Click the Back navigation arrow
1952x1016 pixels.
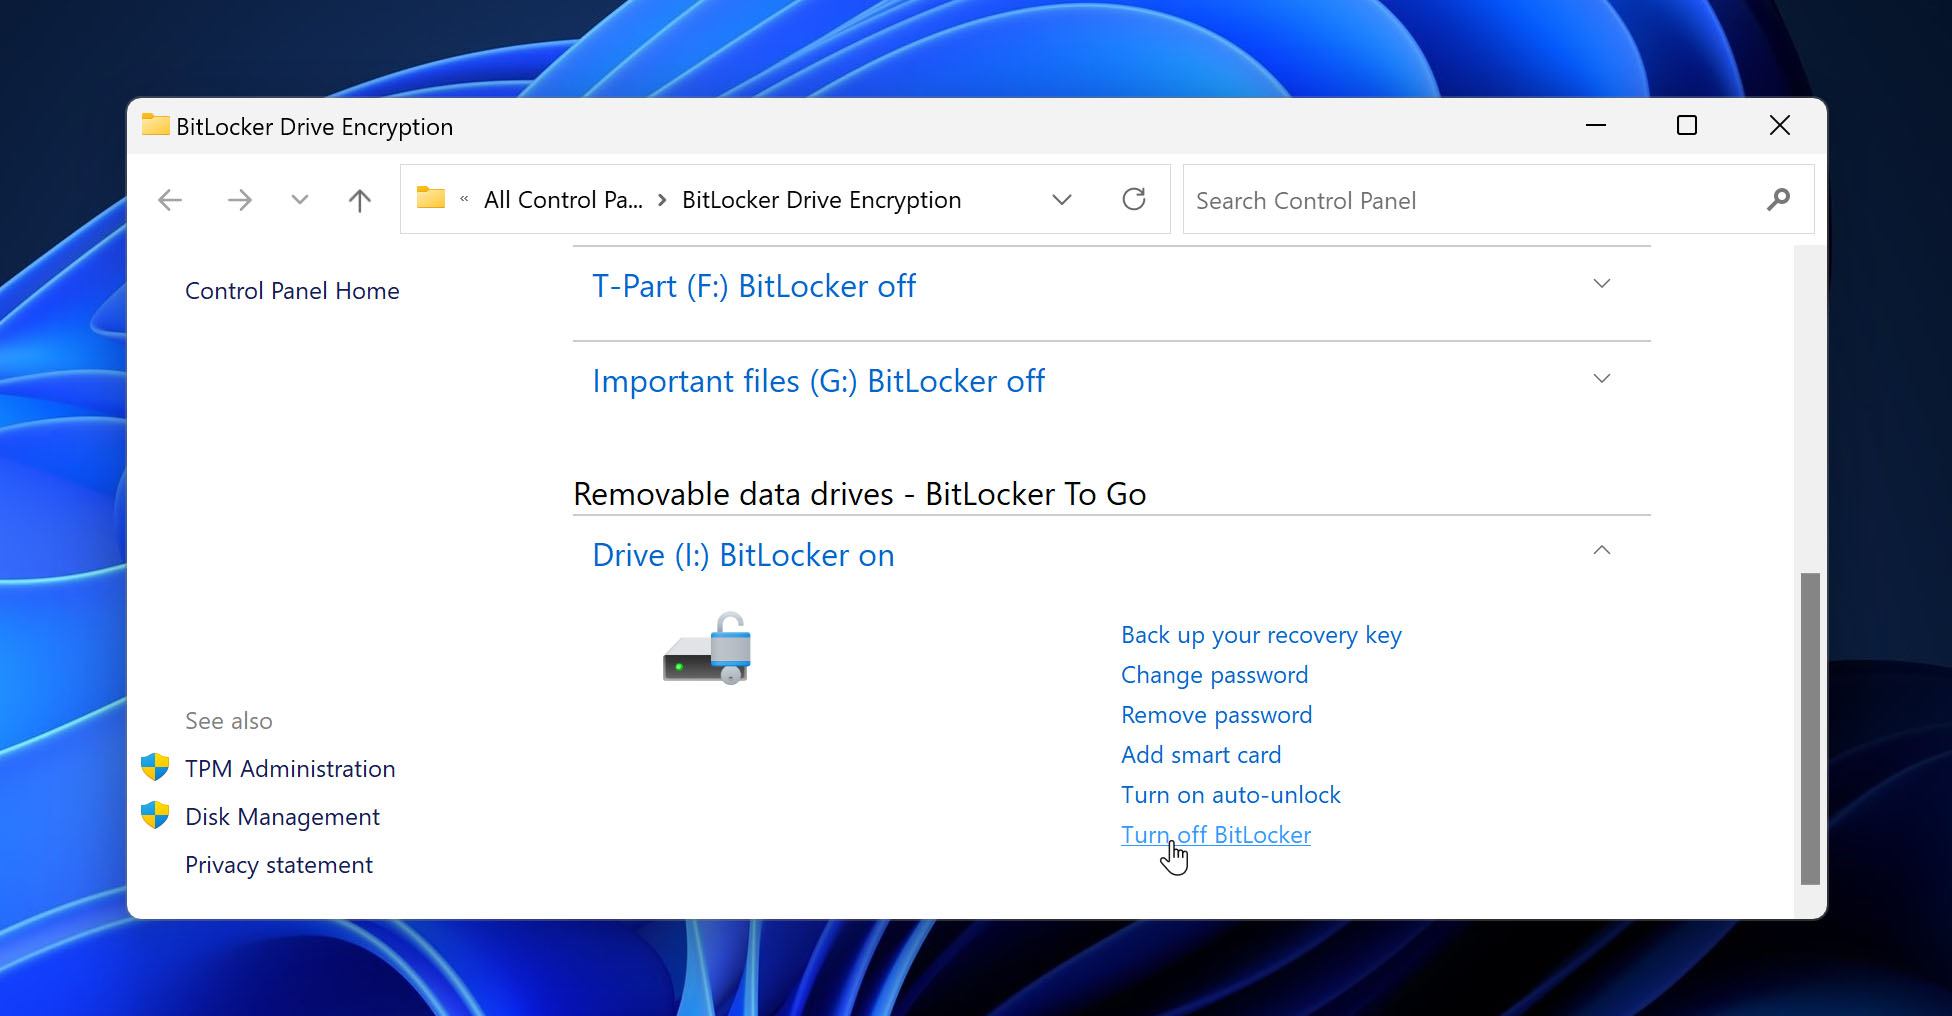click(x=170, y=200)
